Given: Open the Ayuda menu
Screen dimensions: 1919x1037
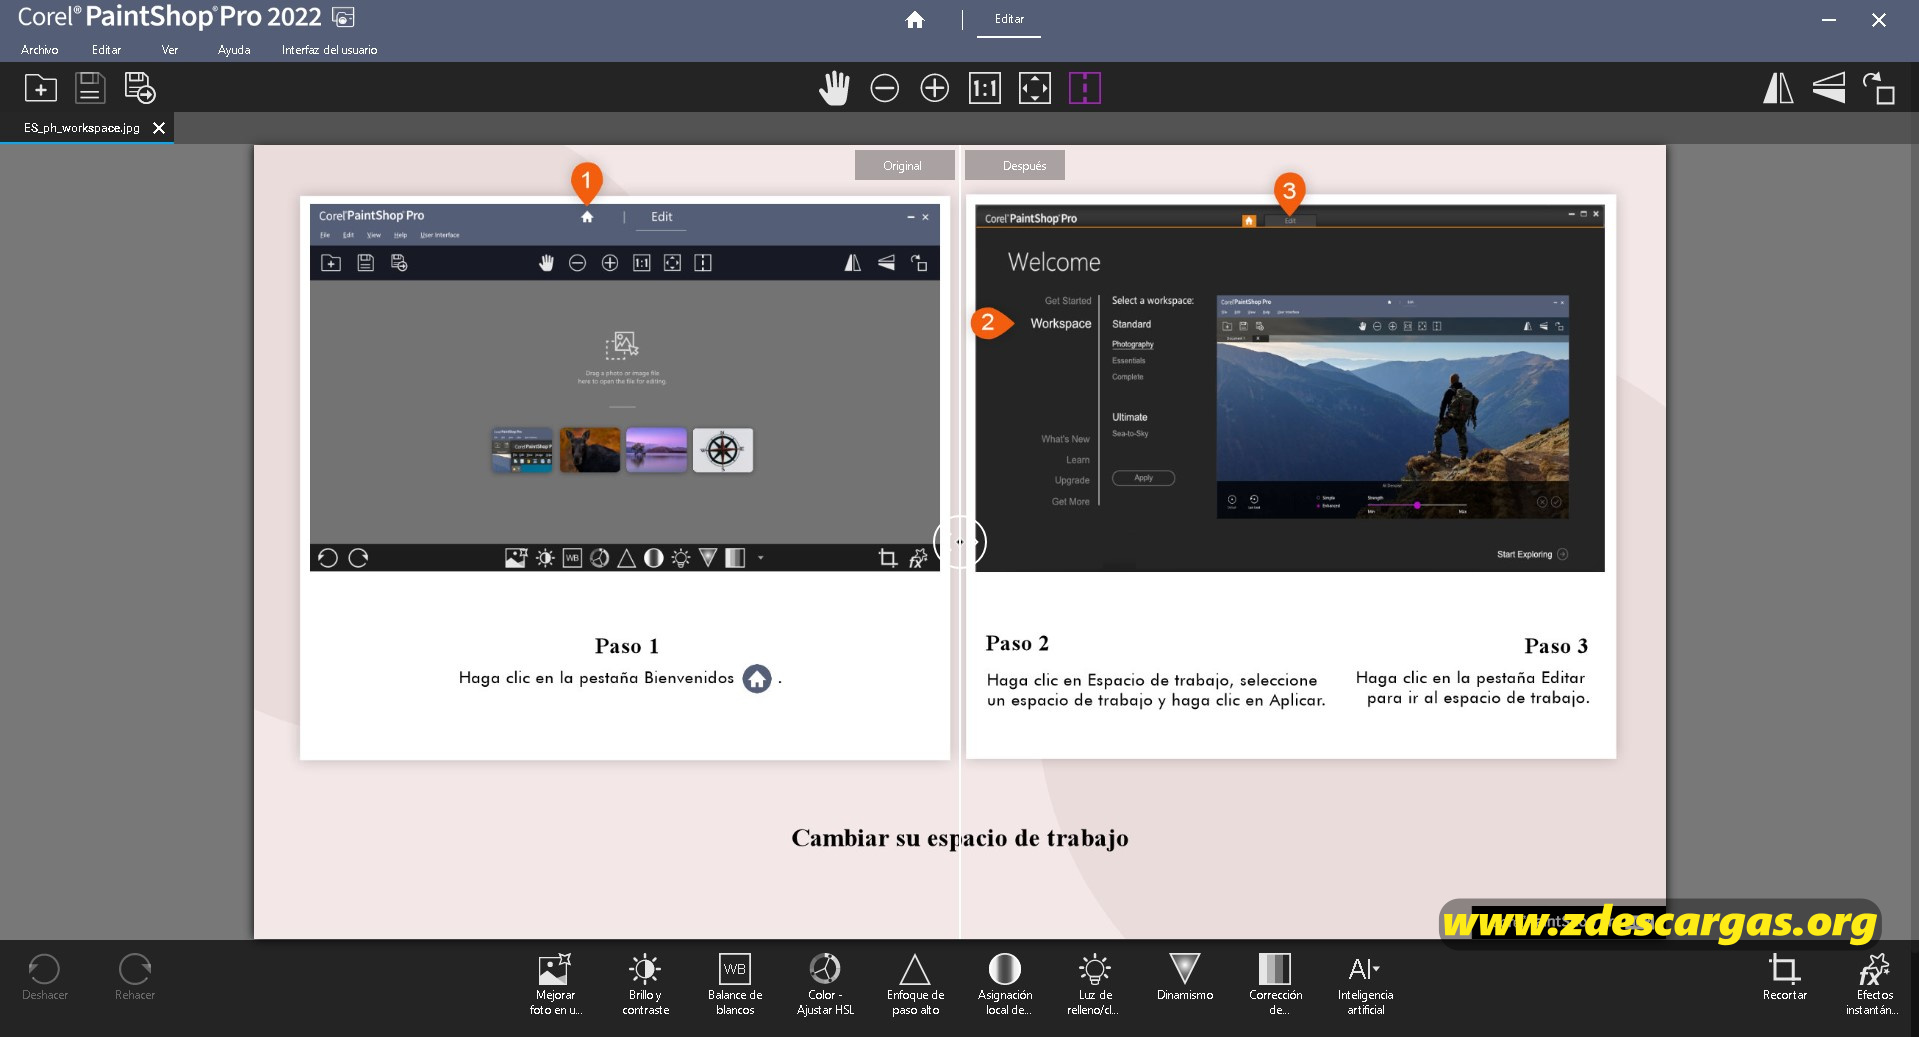Looking at the screenshot, I should pos(234,50).
